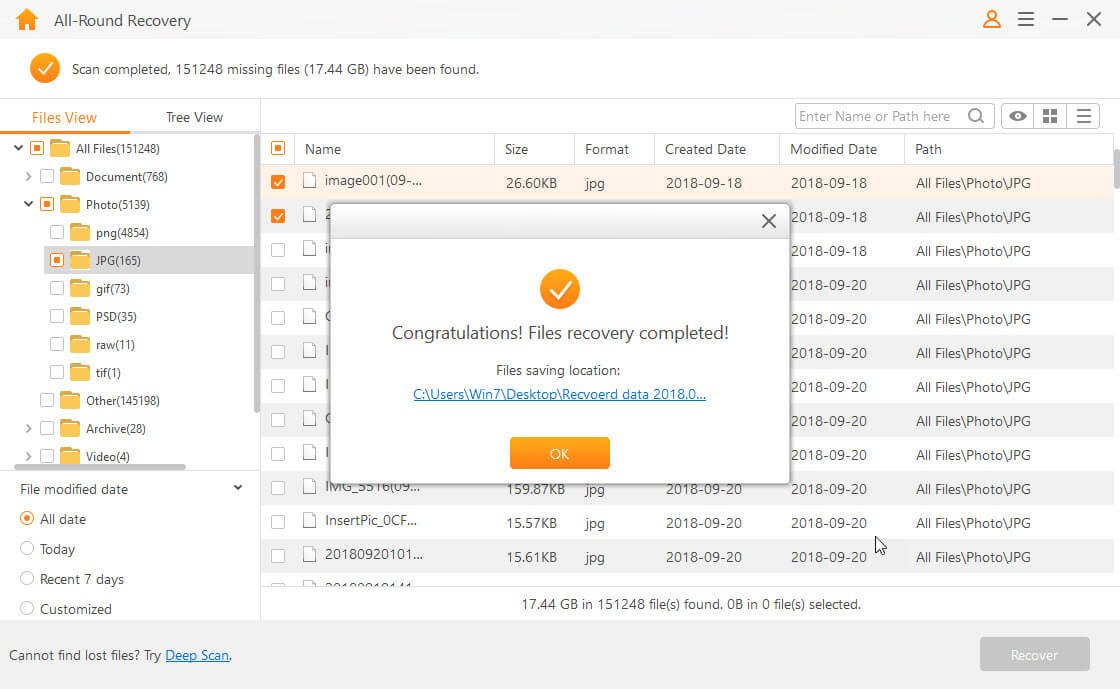Image resolution: width=1120 pixels, height=689 pixels.
Task: Switch to list view mode
Action: tap(1083, 117)
